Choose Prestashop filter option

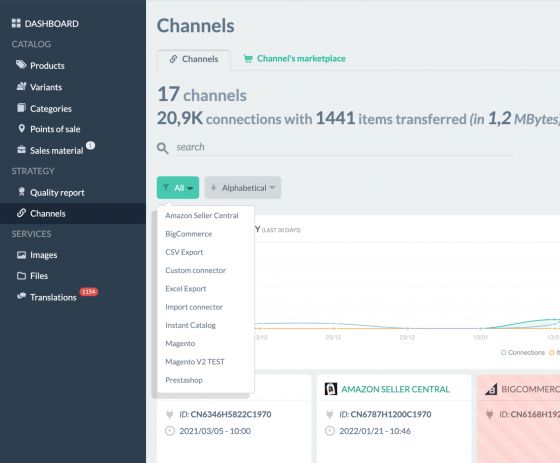coord(184,380)
